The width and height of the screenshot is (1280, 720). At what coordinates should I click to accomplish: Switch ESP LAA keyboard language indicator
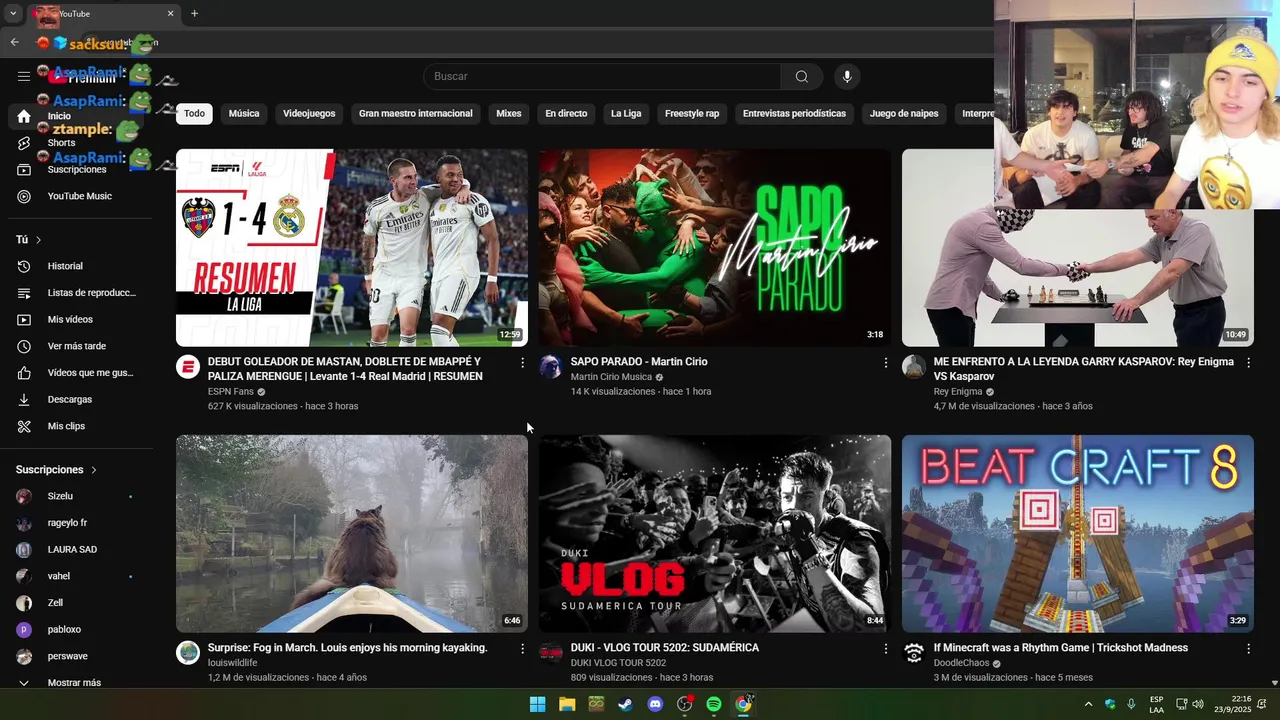1156,704
